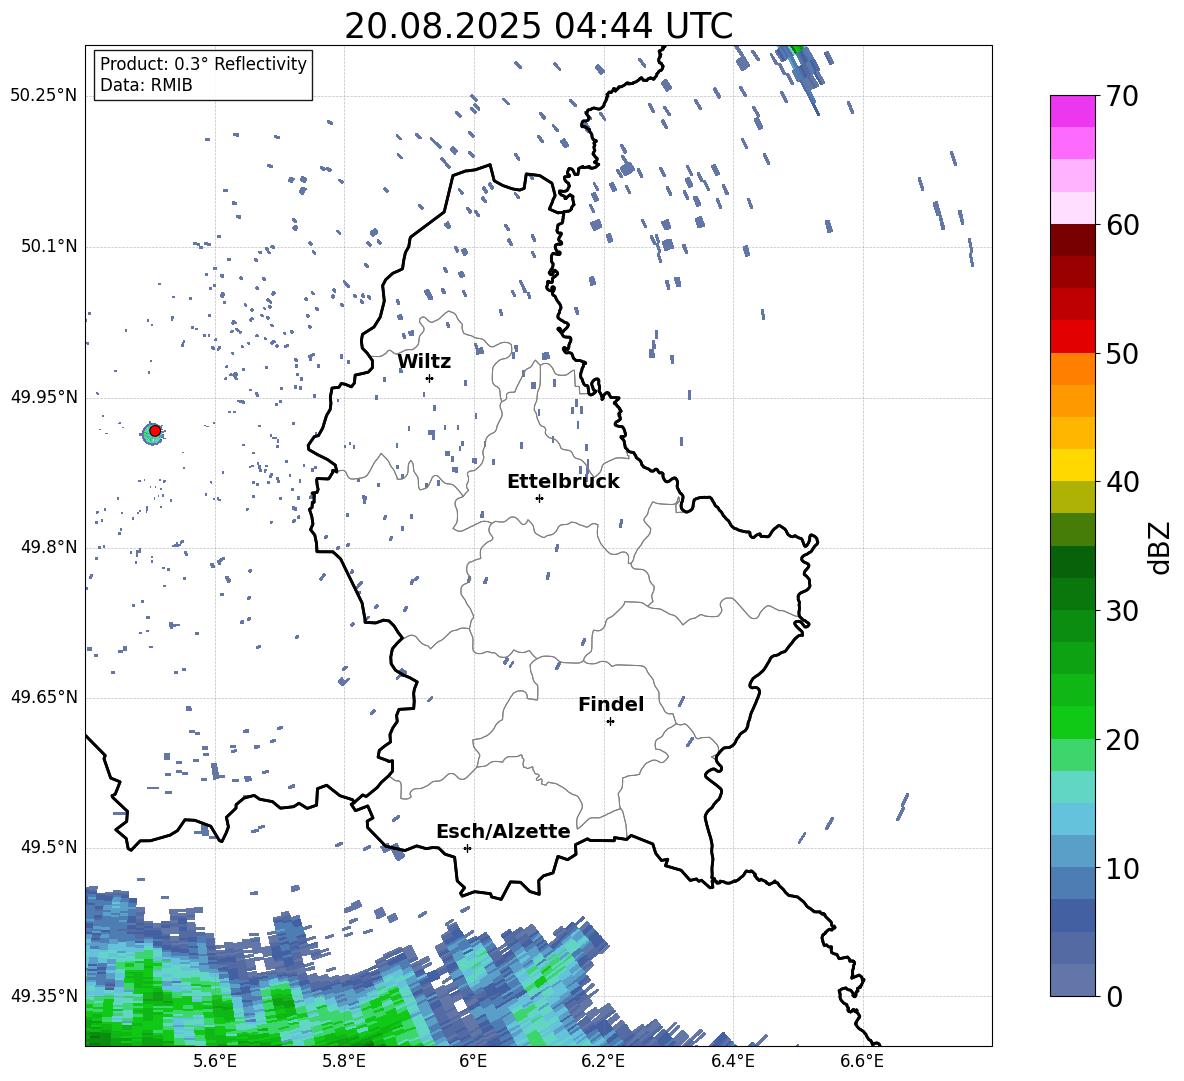Click the colorbar tick value 60

[1122, 225]
